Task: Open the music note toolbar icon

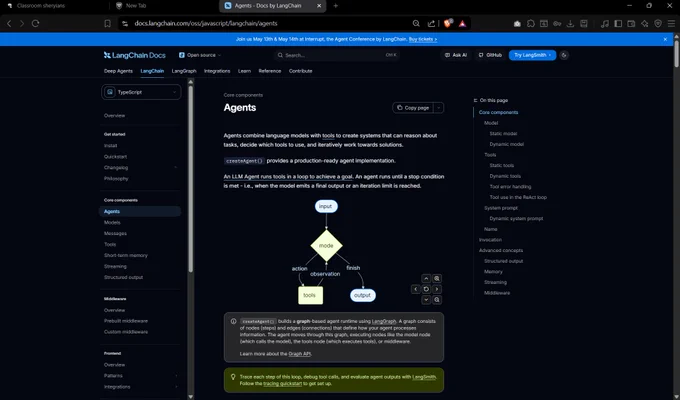Action: tap(605, 24)
